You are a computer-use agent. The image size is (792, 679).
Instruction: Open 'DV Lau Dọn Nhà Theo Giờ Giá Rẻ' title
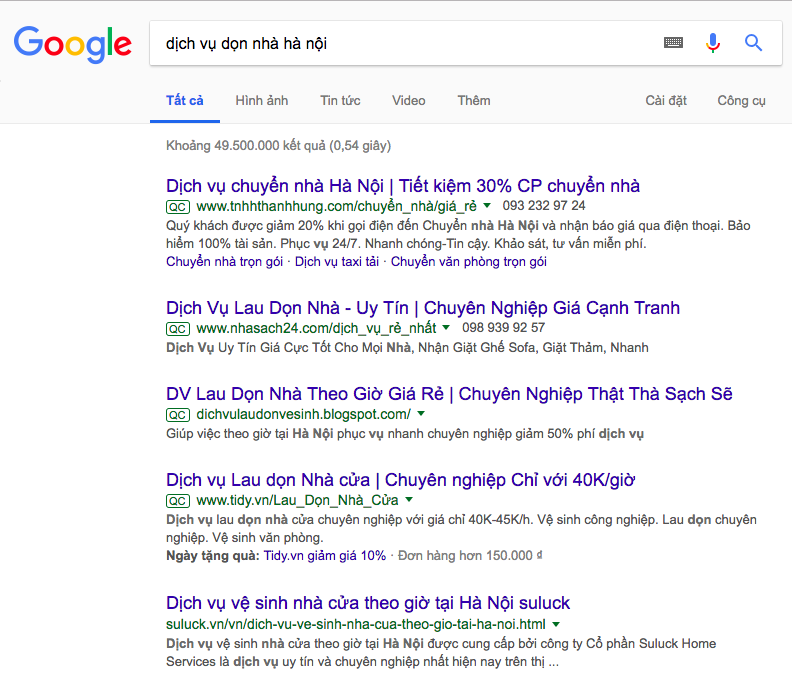(x=449, y=394)
